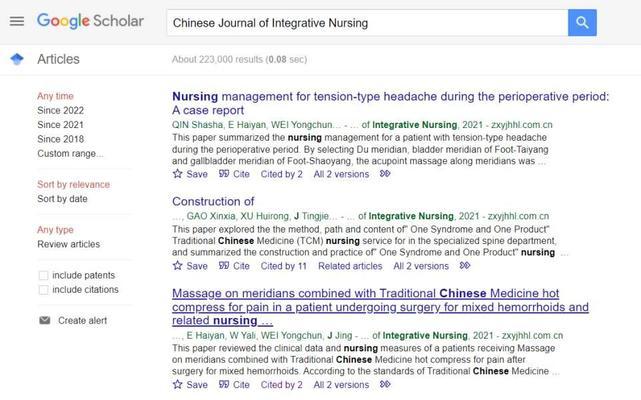Viewport: 641px width, 400px height.
Task: Filter results Since 2018
Action: (61, 139)
